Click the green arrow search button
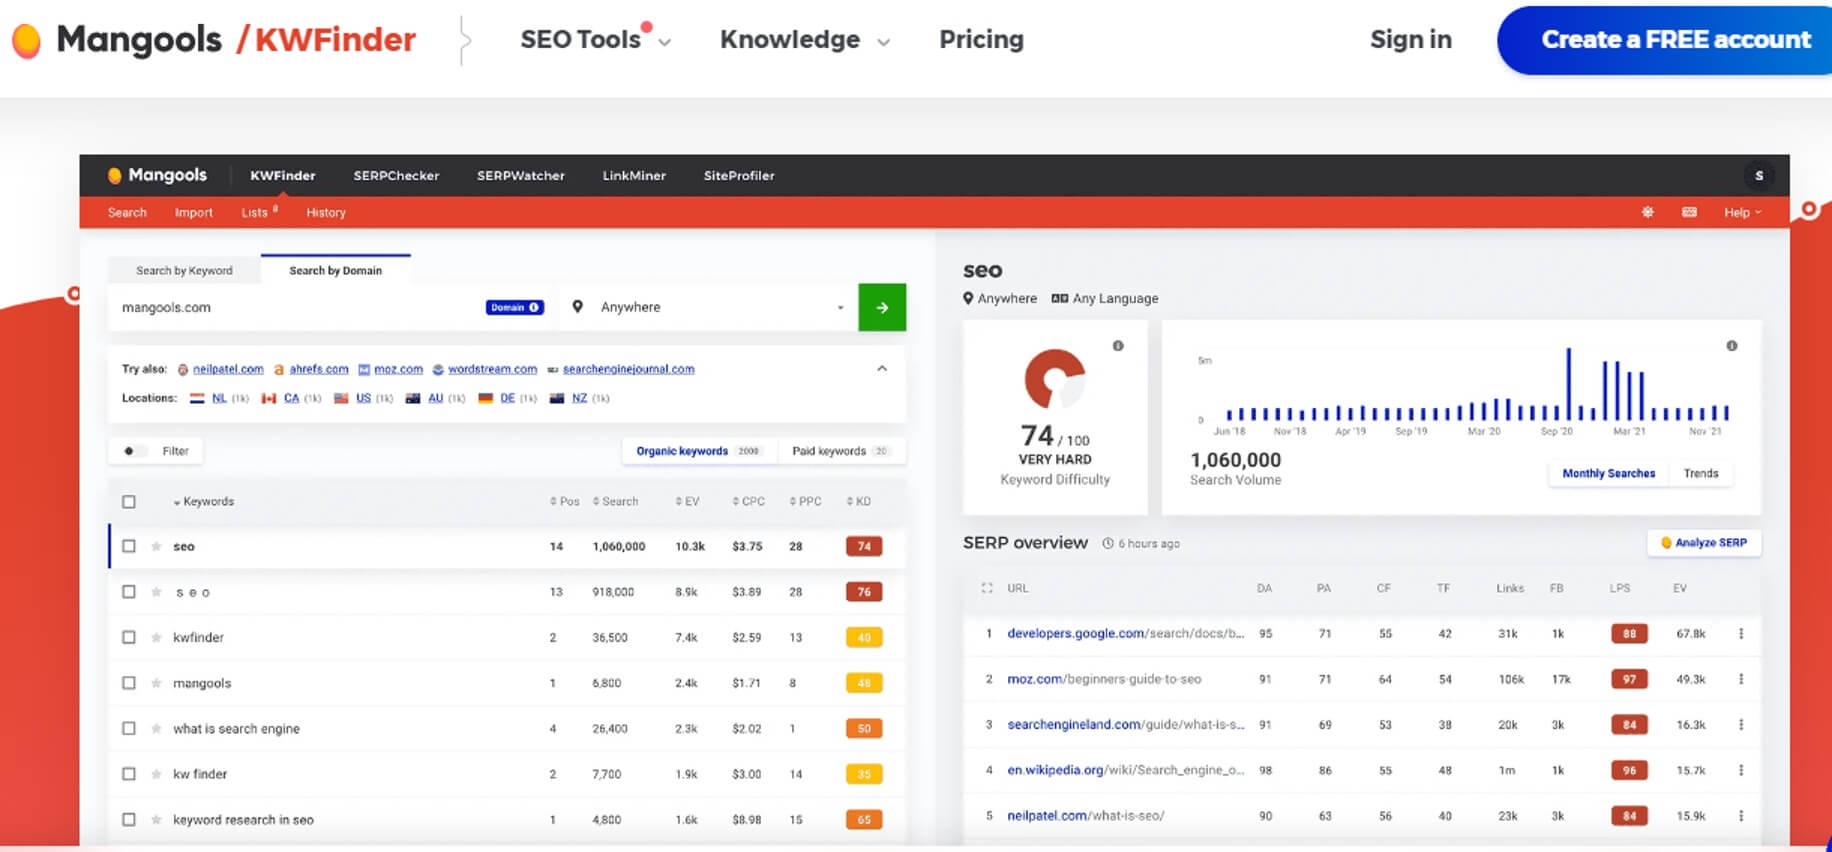This screenshot has width=1832, height=852. pyautogui.click(x=882, y=307)
